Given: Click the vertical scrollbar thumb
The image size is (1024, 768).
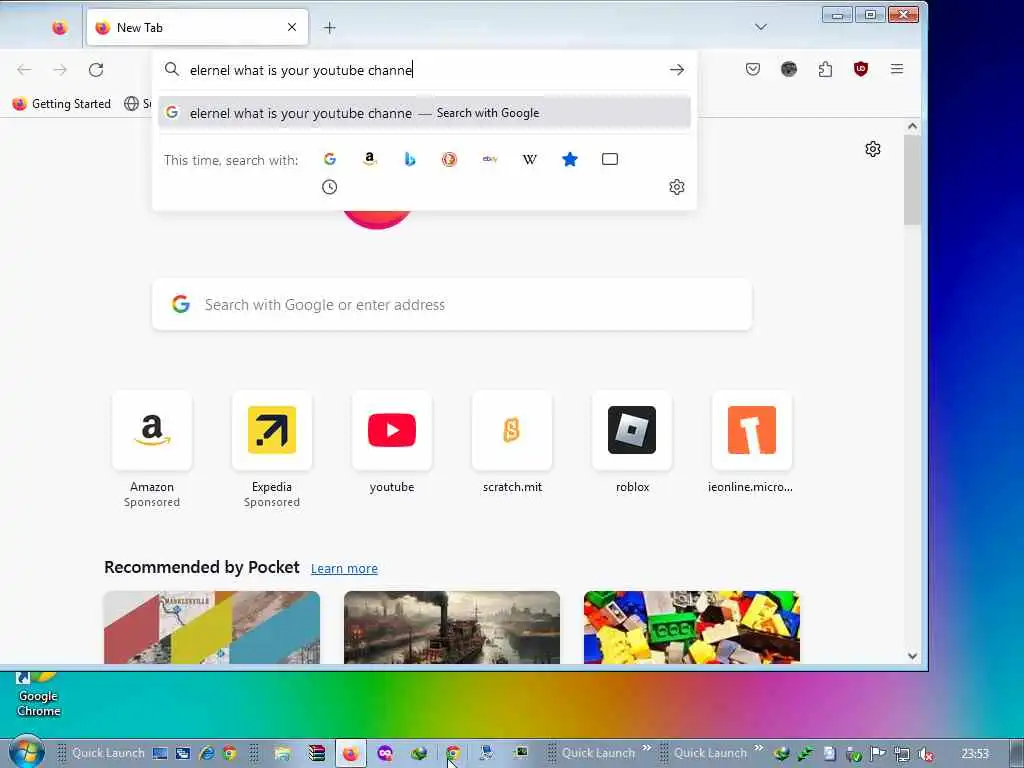Looking at the screenshot, I should point(912,180).
